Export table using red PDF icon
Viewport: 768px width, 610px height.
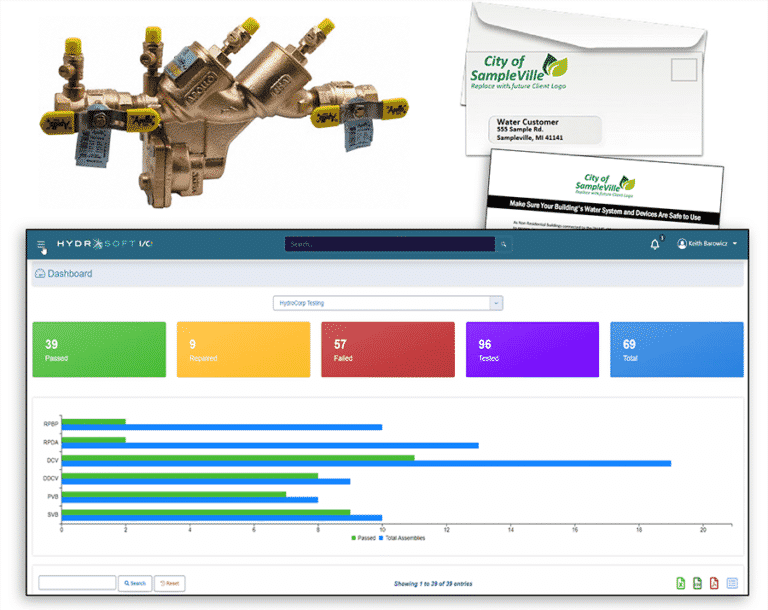click(714, 583)
